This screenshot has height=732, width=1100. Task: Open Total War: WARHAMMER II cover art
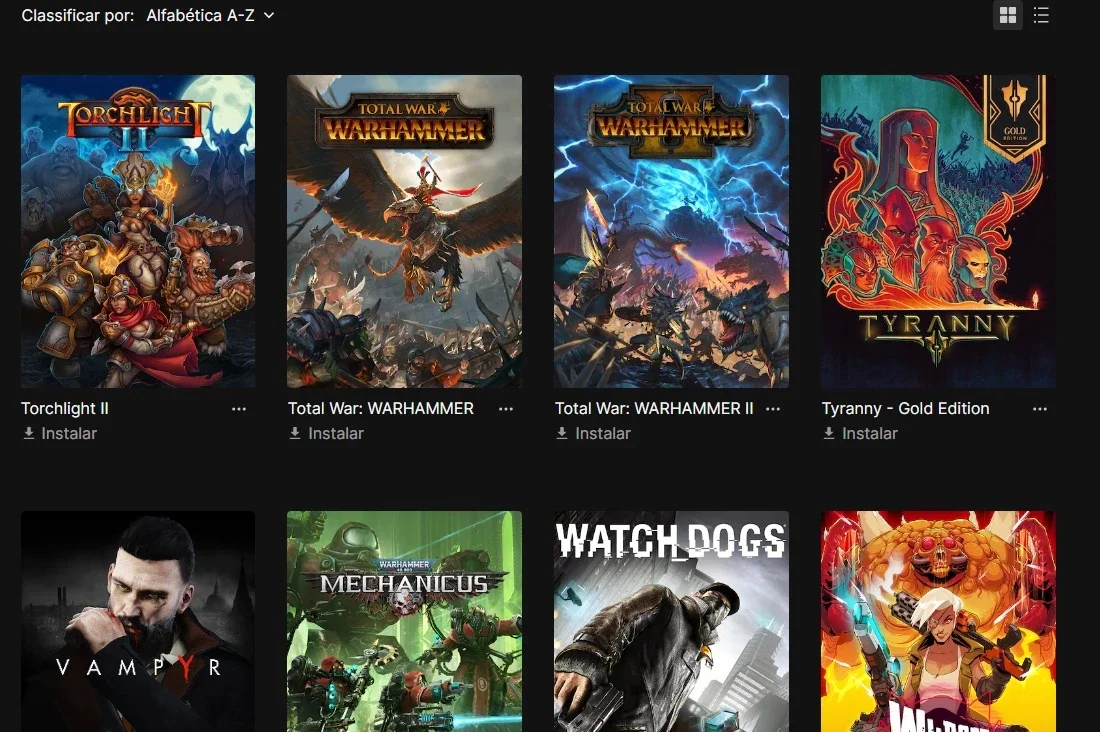(671, 232)
